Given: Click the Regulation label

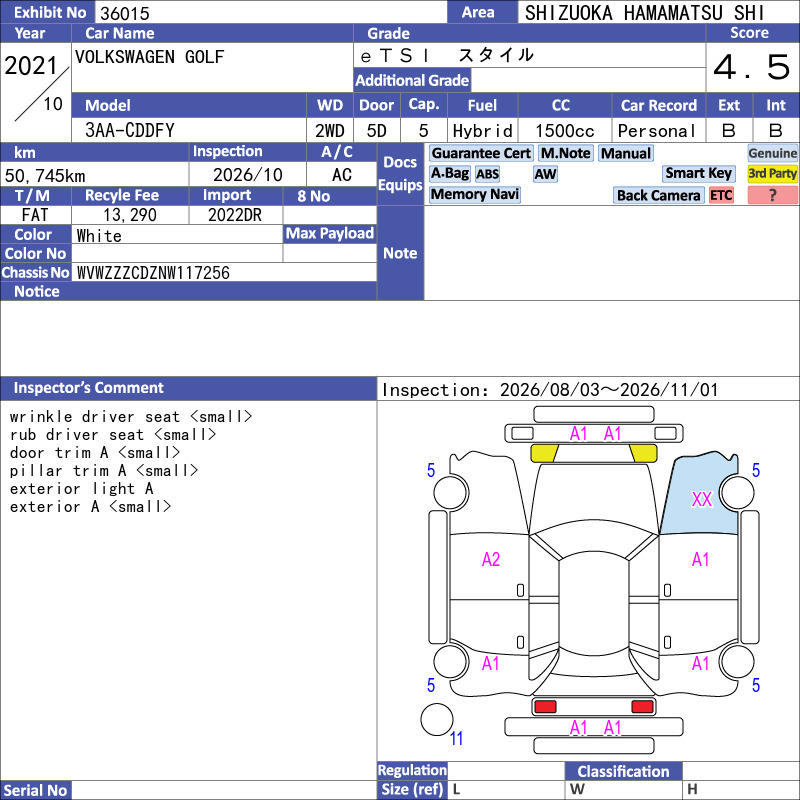Looking at the screenshot, I should pos(412,770).
